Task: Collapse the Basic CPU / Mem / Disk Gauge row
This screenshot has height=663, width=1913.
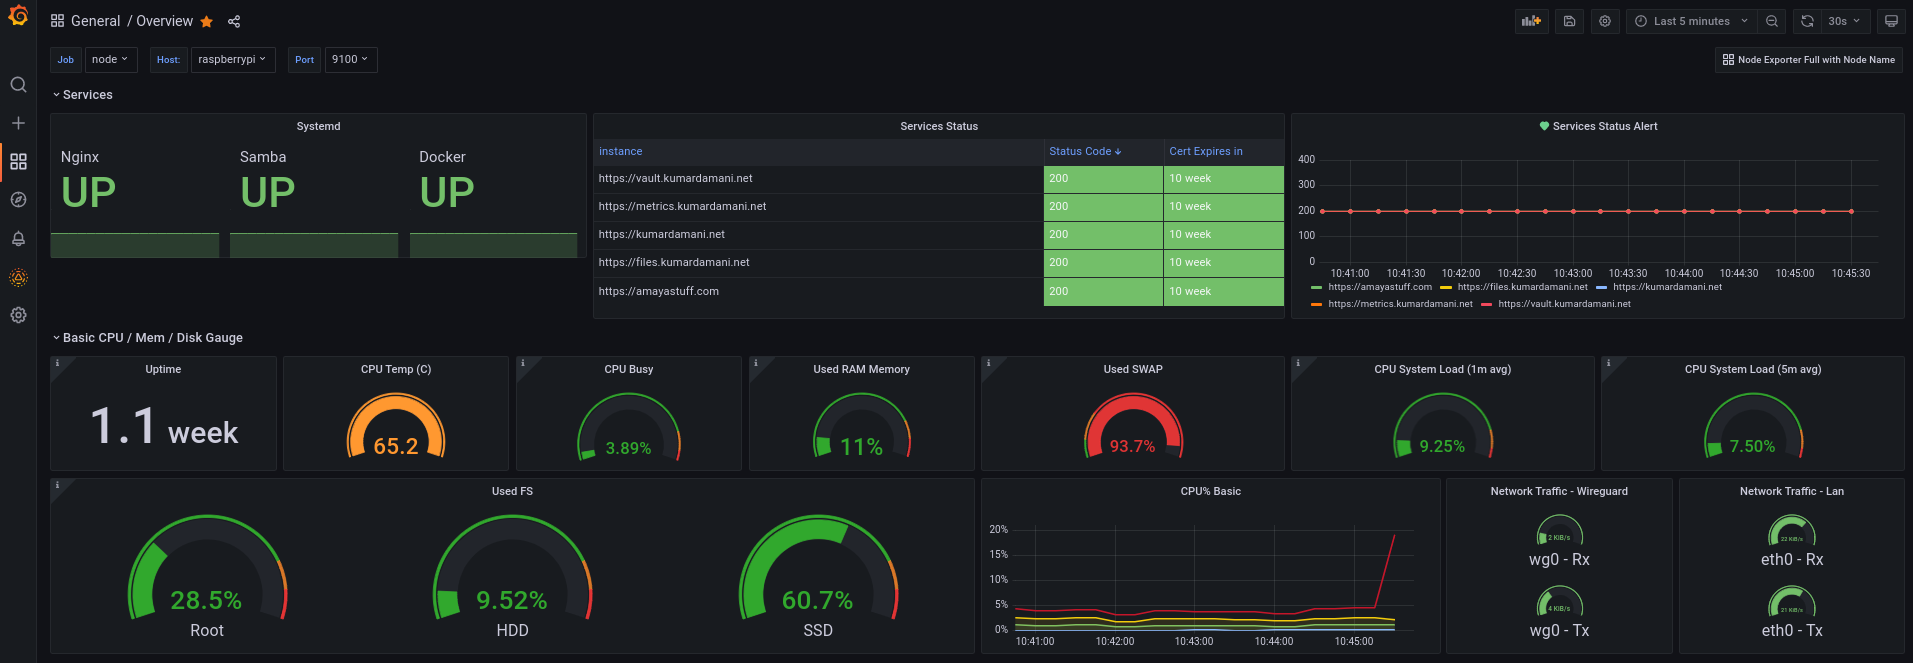Action: pyautogui.click(x=147, y=338)
